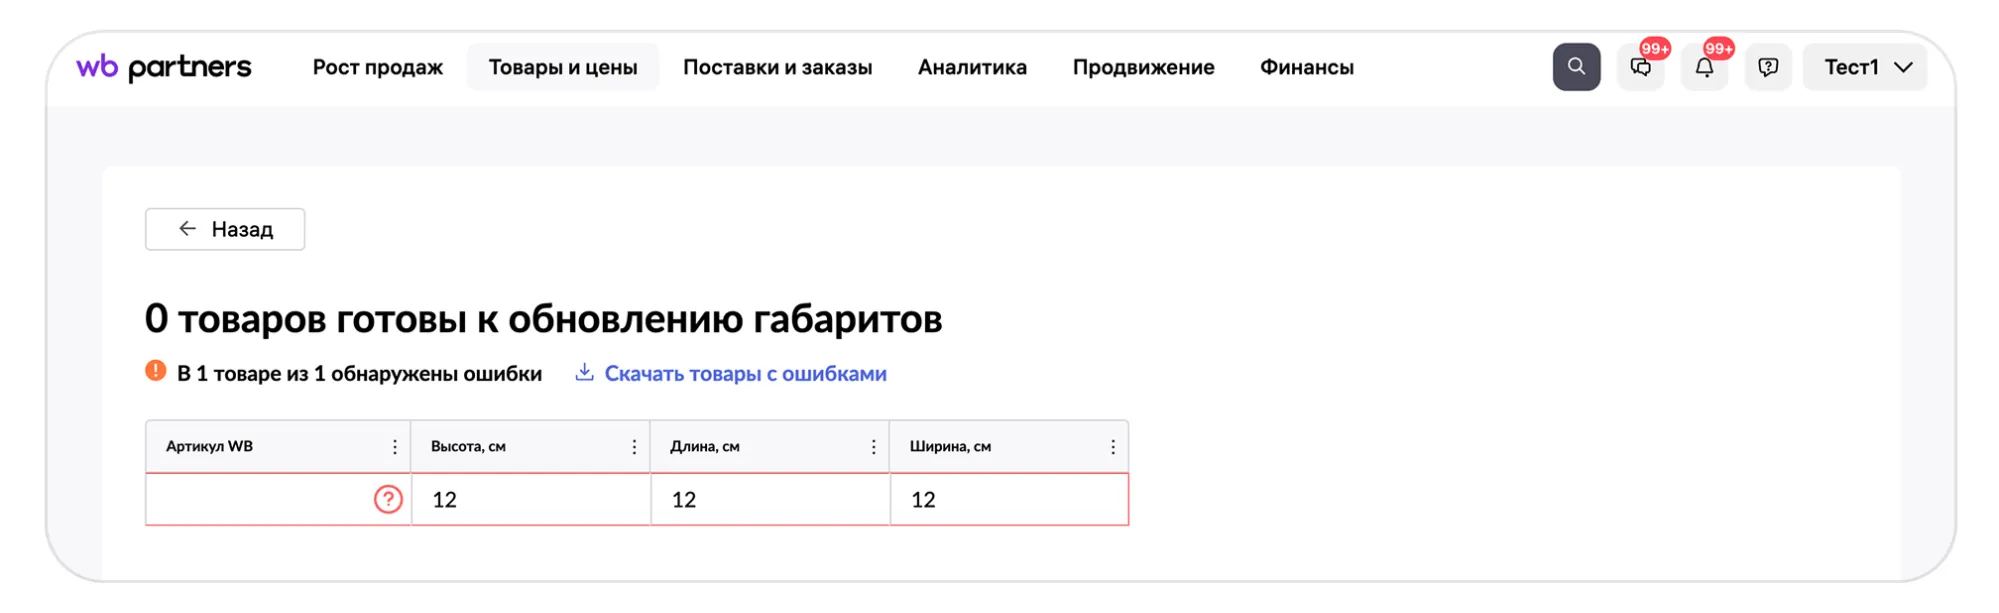Click the wb partners logo
Viewport: 1999px width, 613px height.
(x=164, y=67)
